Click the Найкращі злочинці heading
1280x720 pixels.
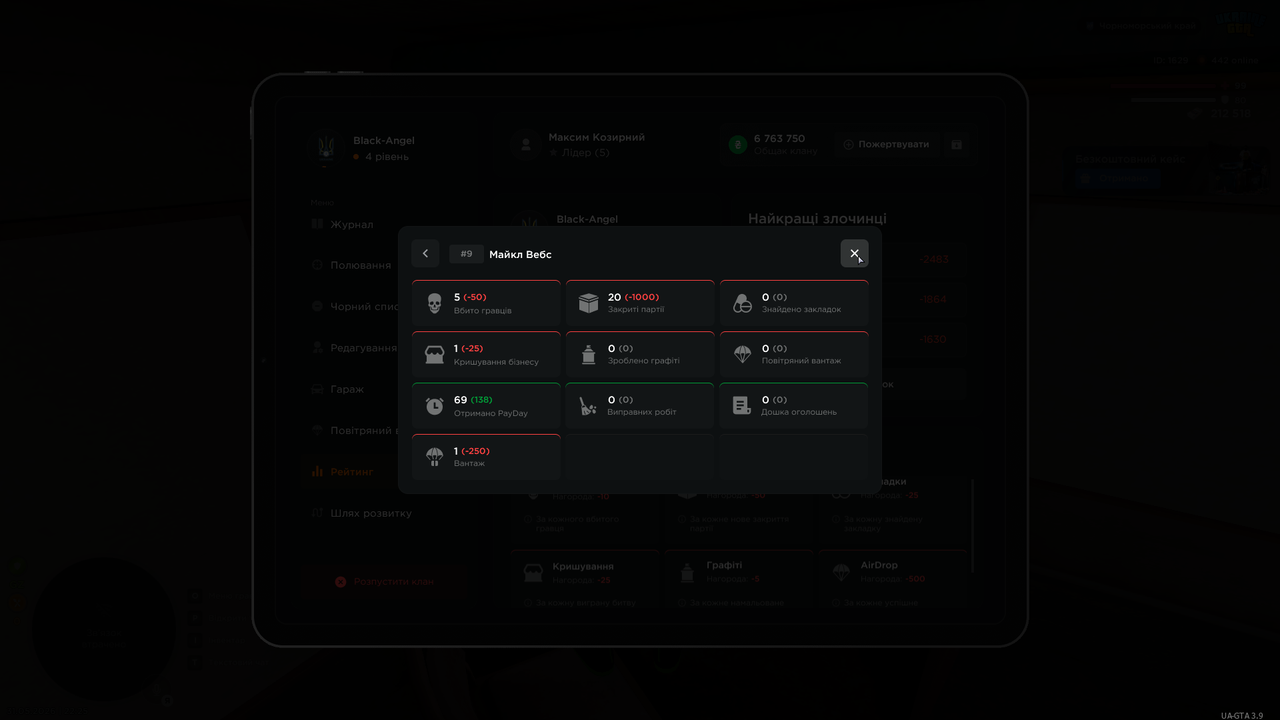[x=817, y=219]
